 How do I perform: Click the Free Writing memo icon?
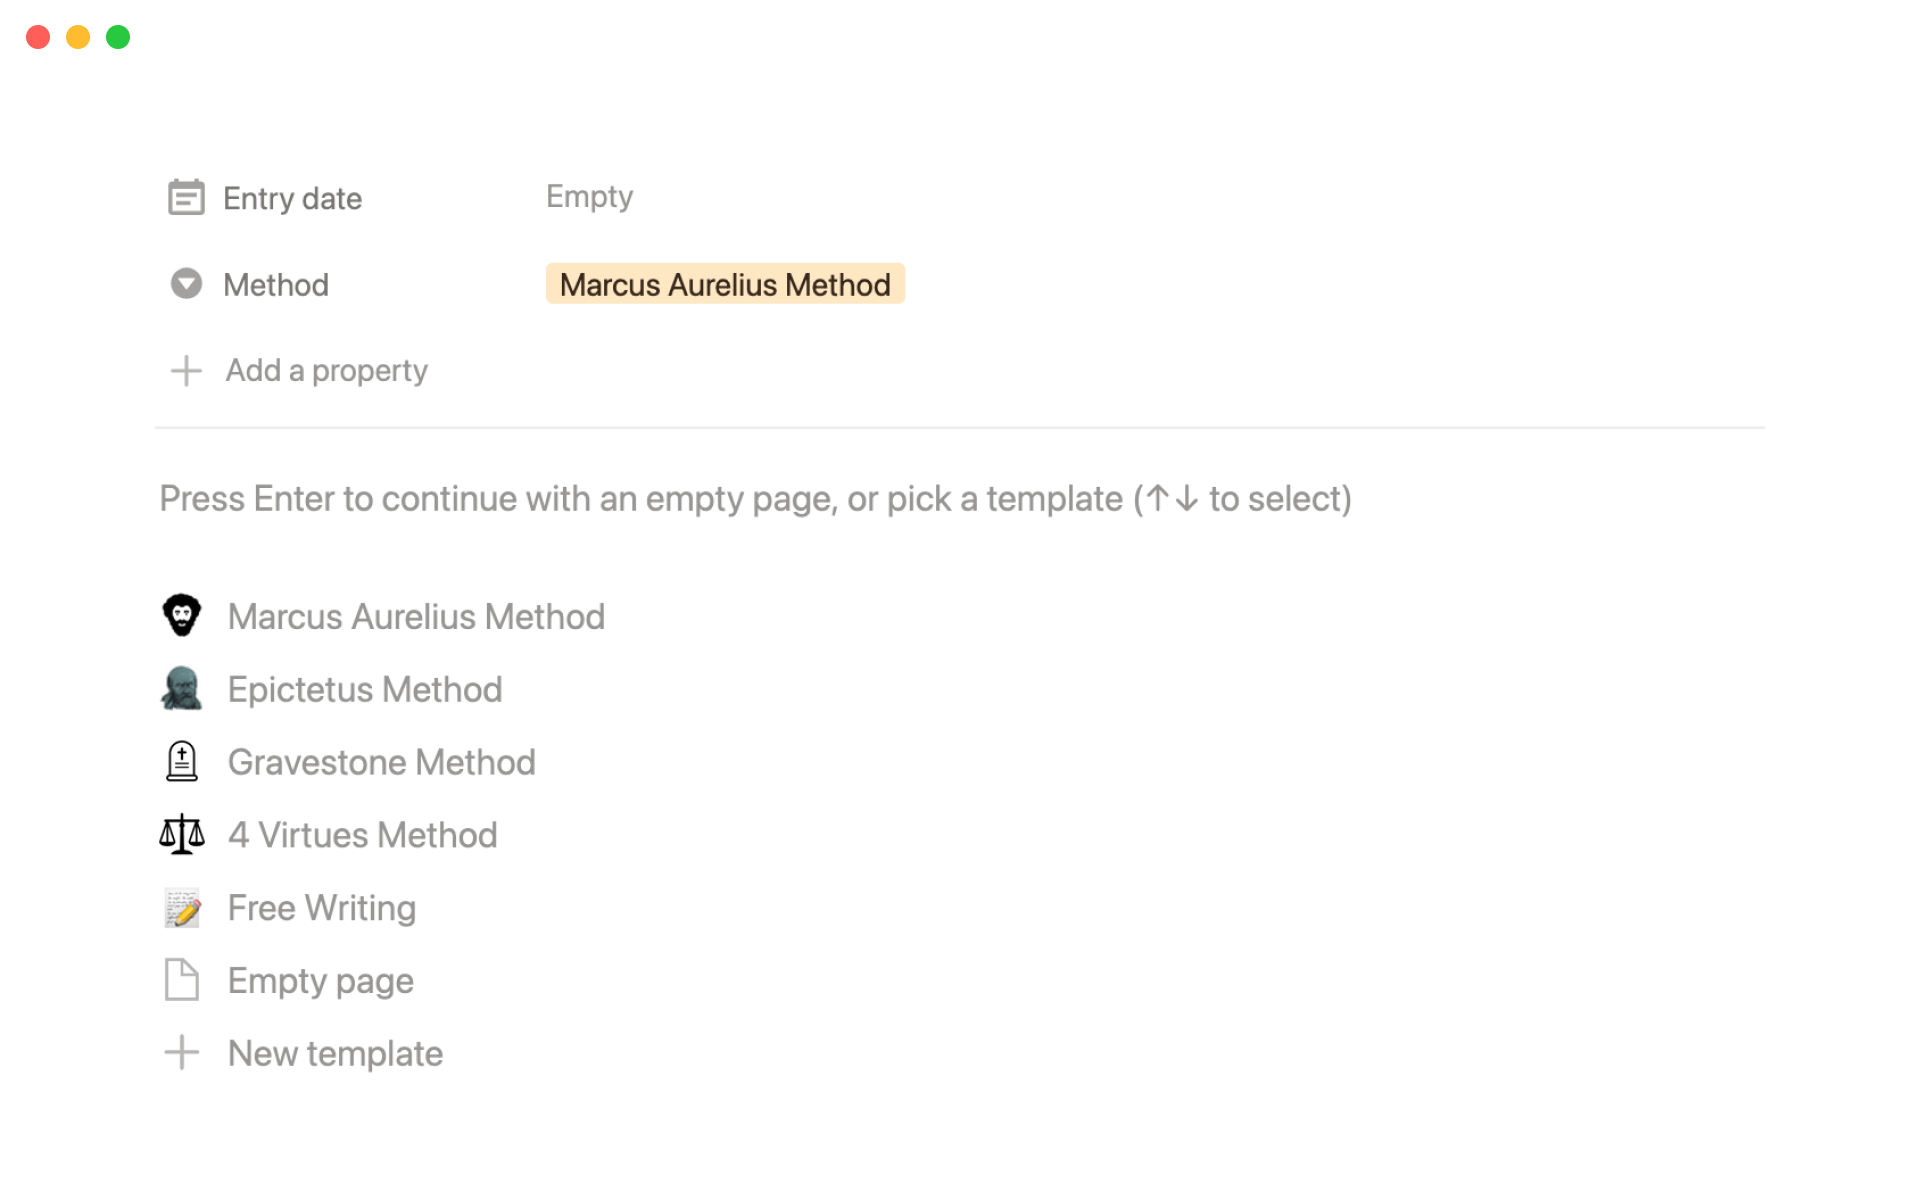click(x=182, y=908)
